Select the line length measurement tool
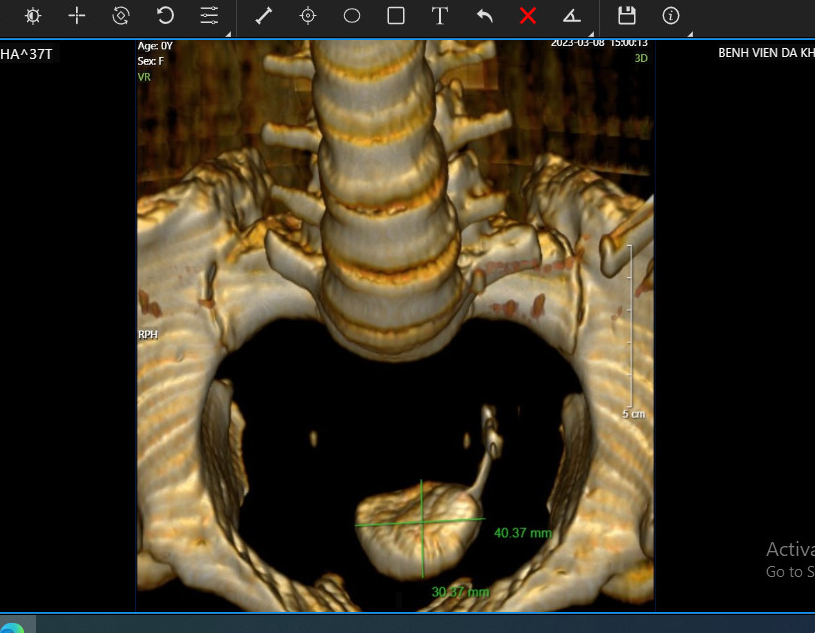 264,16
